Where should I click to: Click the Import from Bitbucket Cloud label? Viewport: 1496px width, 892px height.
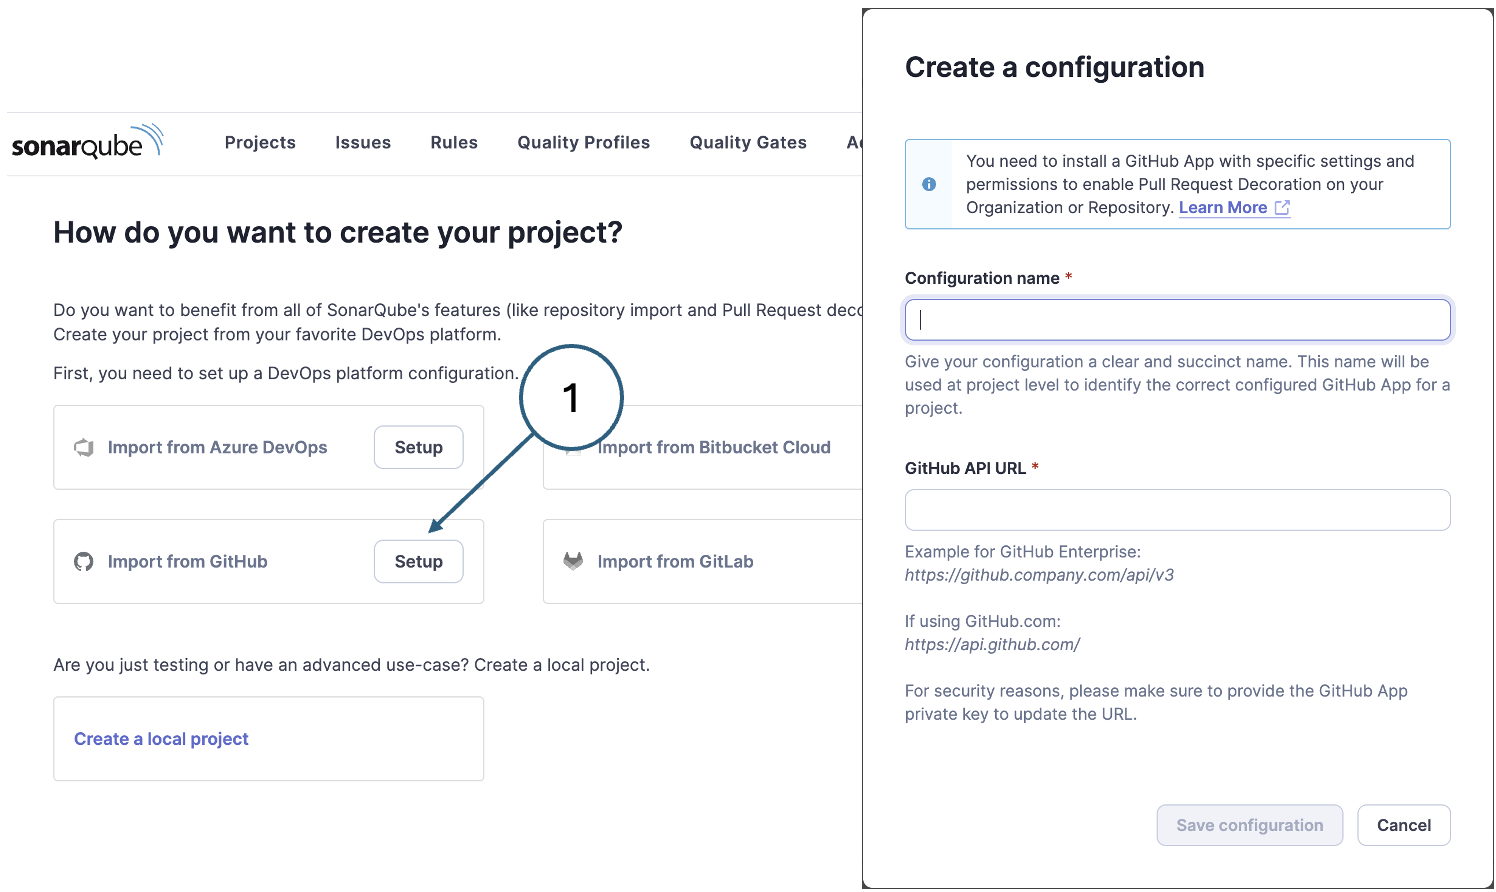(x=714, y=448)
